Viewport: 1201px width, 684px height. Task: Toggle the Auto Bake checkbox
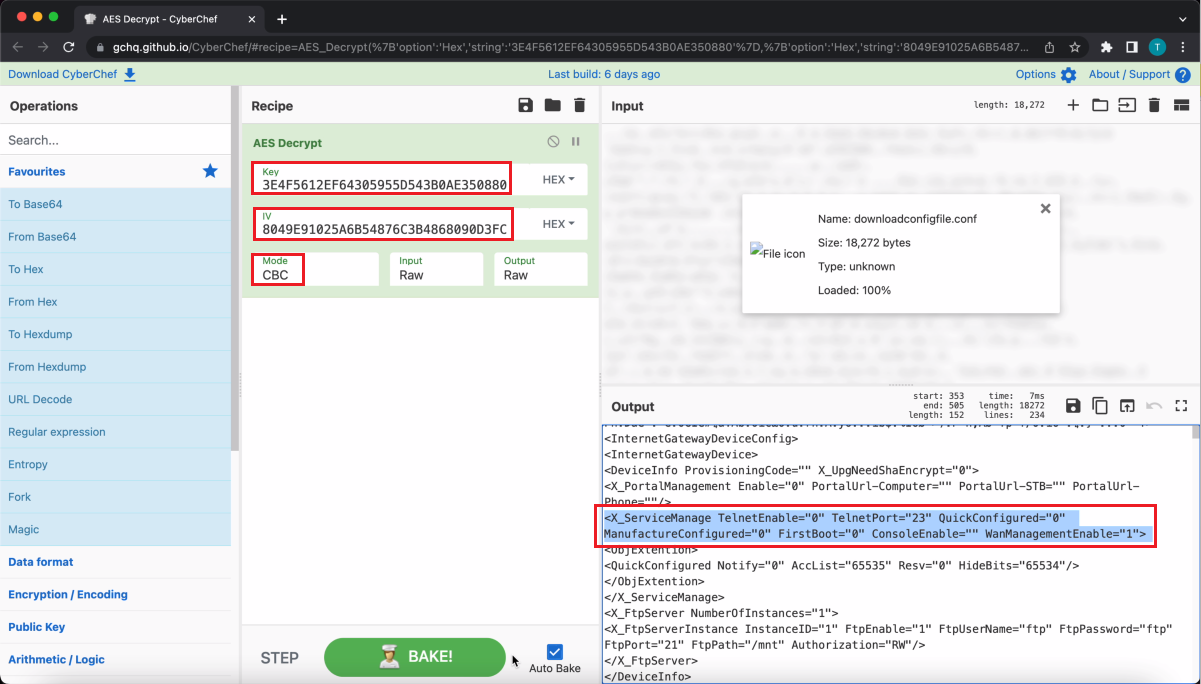tap(555, 652)
